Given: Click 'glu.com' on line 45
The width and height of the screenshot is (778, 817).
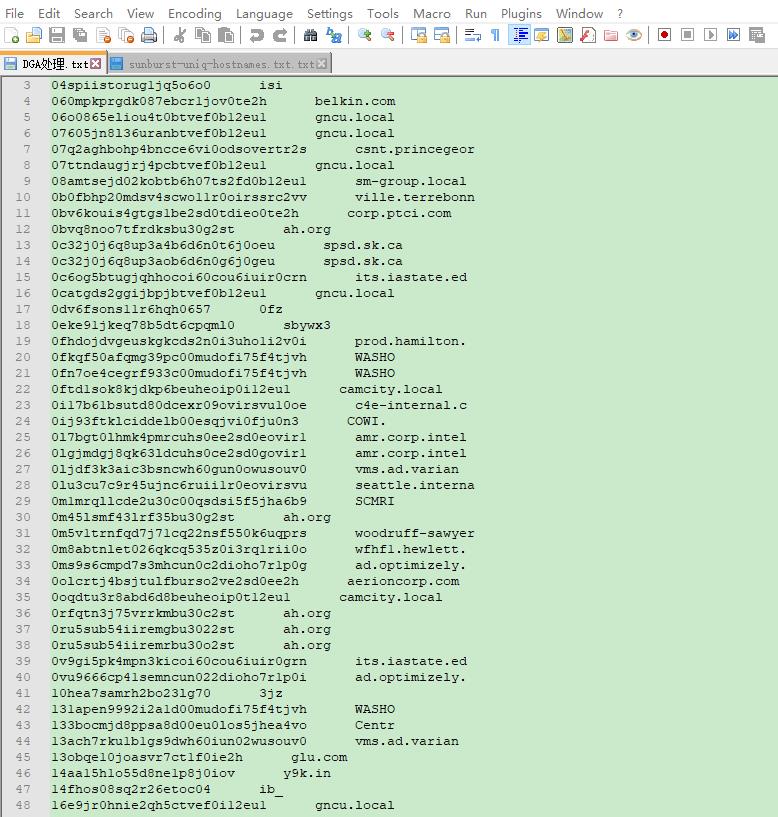Looking at the screenshot, I should coord(319,757).
